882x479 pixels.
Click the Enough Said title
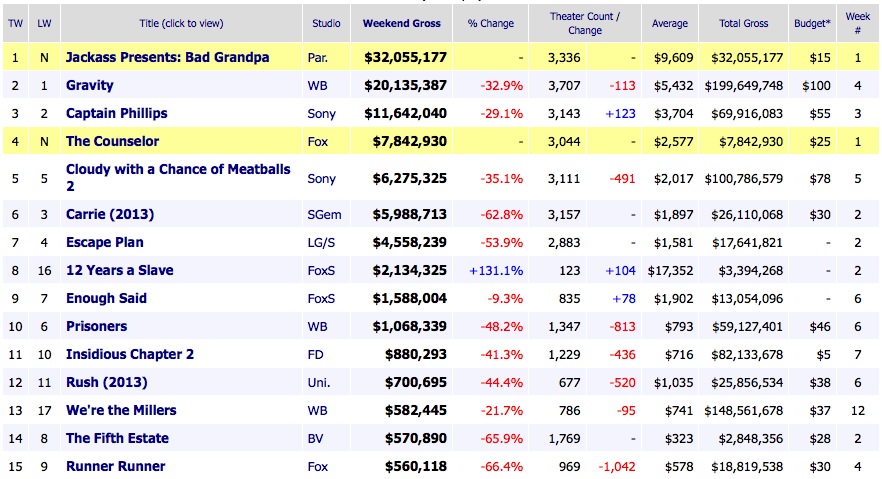pos(107,298)
